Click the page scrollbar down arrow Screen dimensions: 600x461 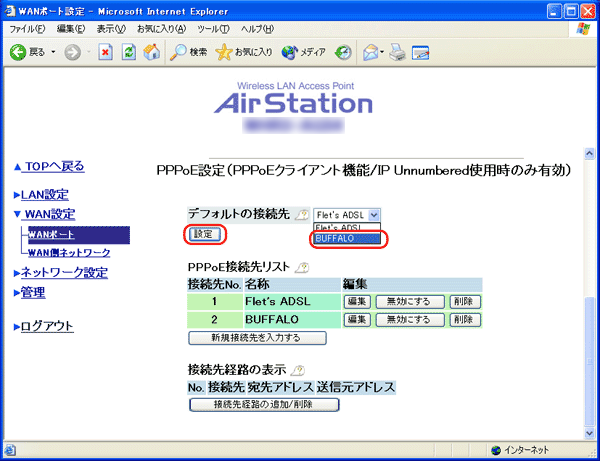[x=589, y=433]
